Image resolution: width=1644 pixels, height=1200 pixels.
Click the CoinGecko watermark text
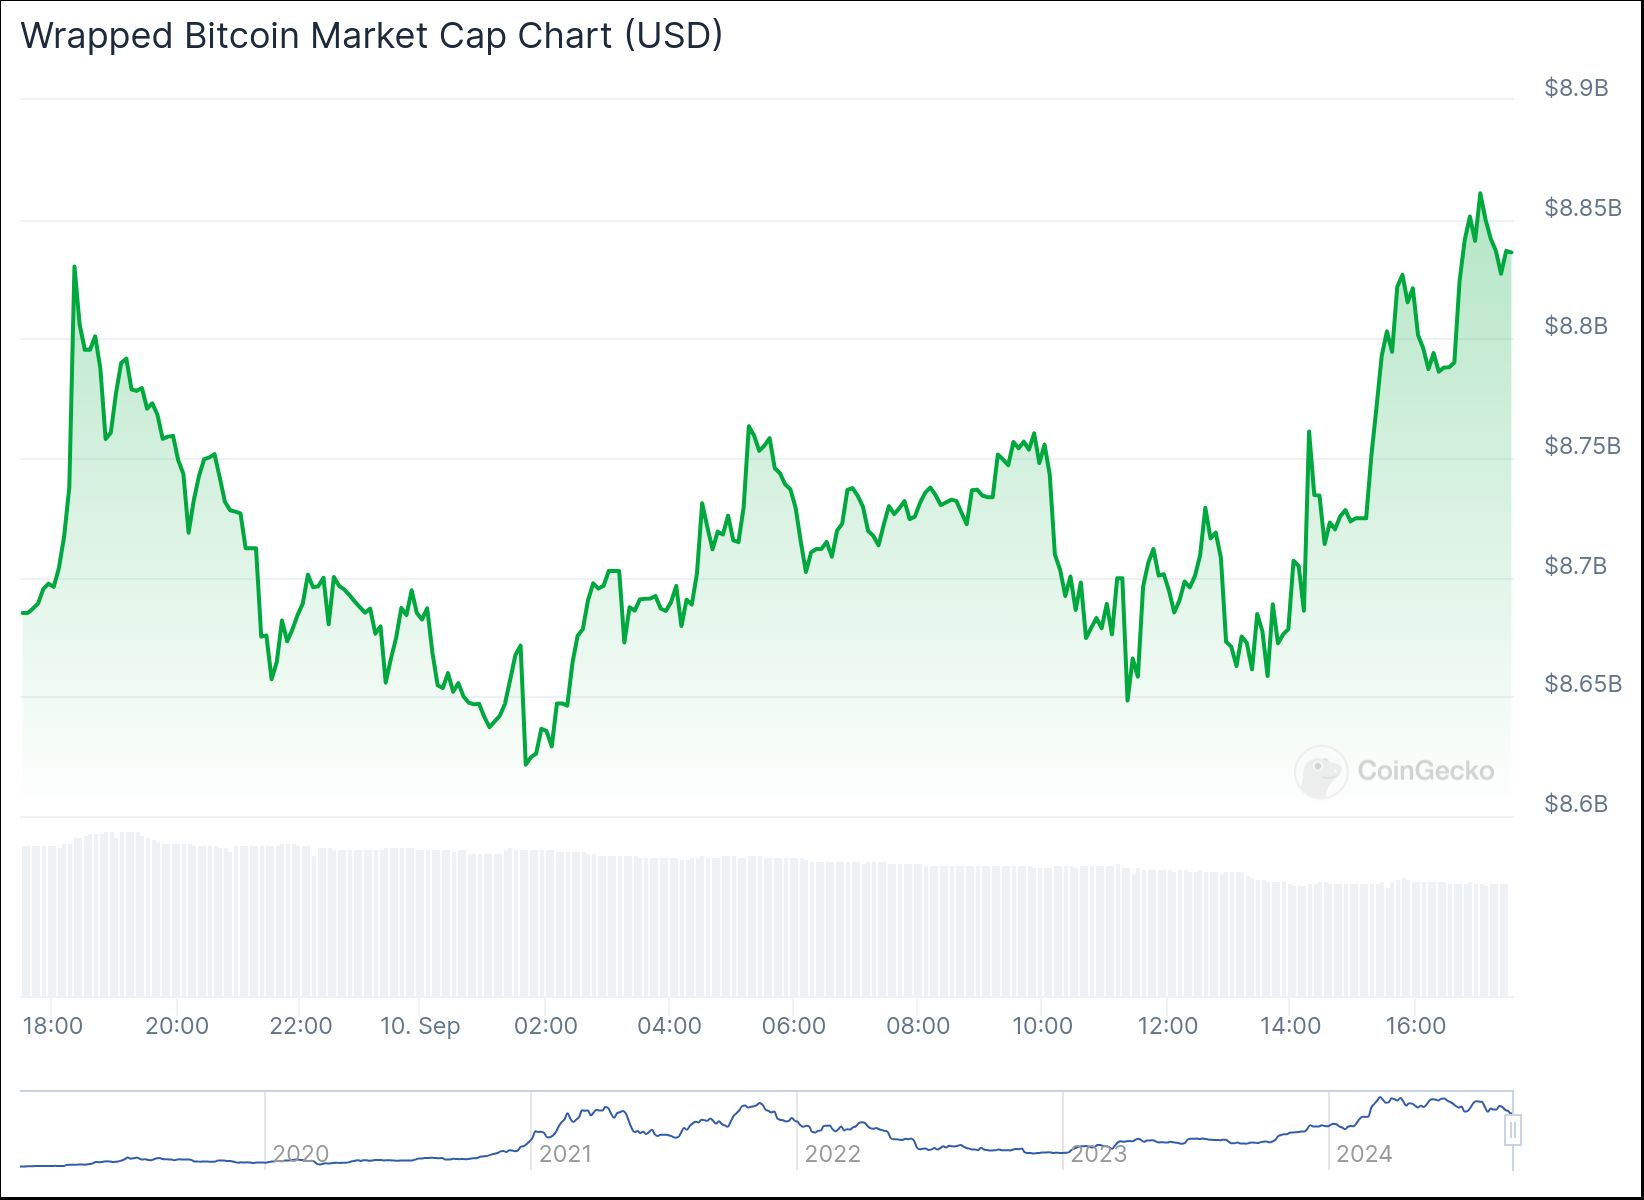click(x=1425, y=771)
